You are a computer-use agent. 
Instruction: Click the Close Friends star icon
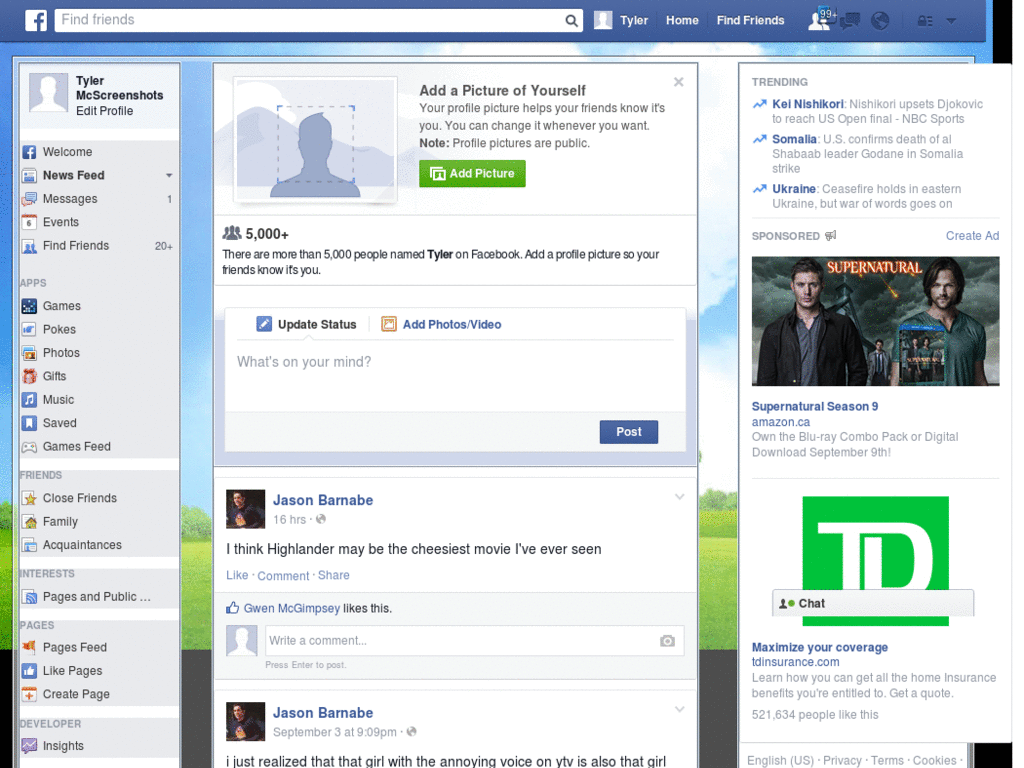click(29, 499)
